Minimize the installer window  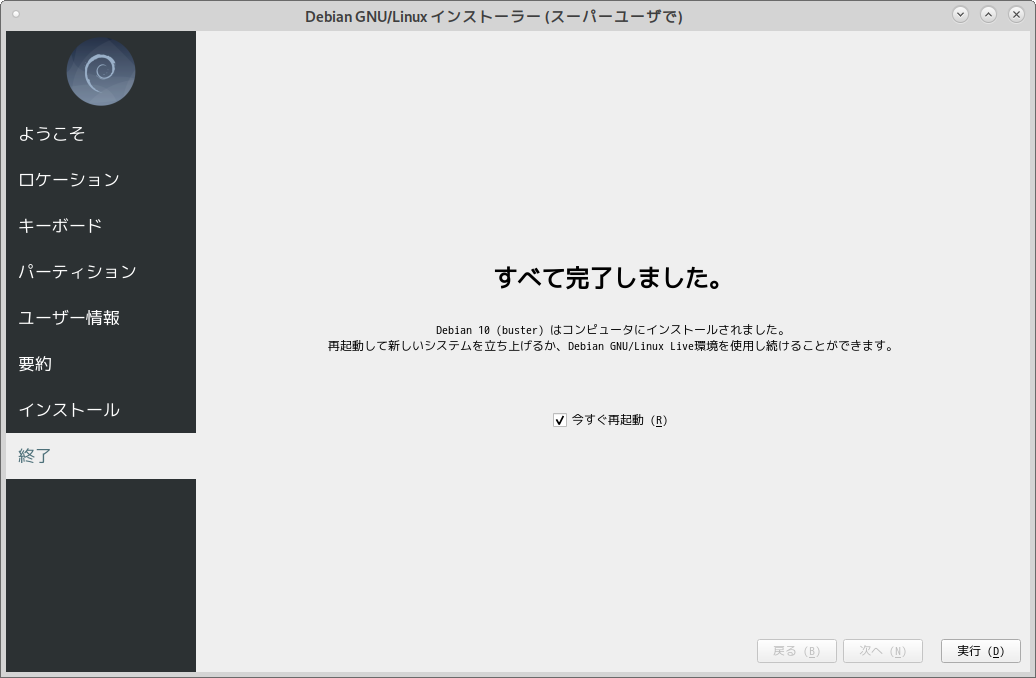[961, 14]
